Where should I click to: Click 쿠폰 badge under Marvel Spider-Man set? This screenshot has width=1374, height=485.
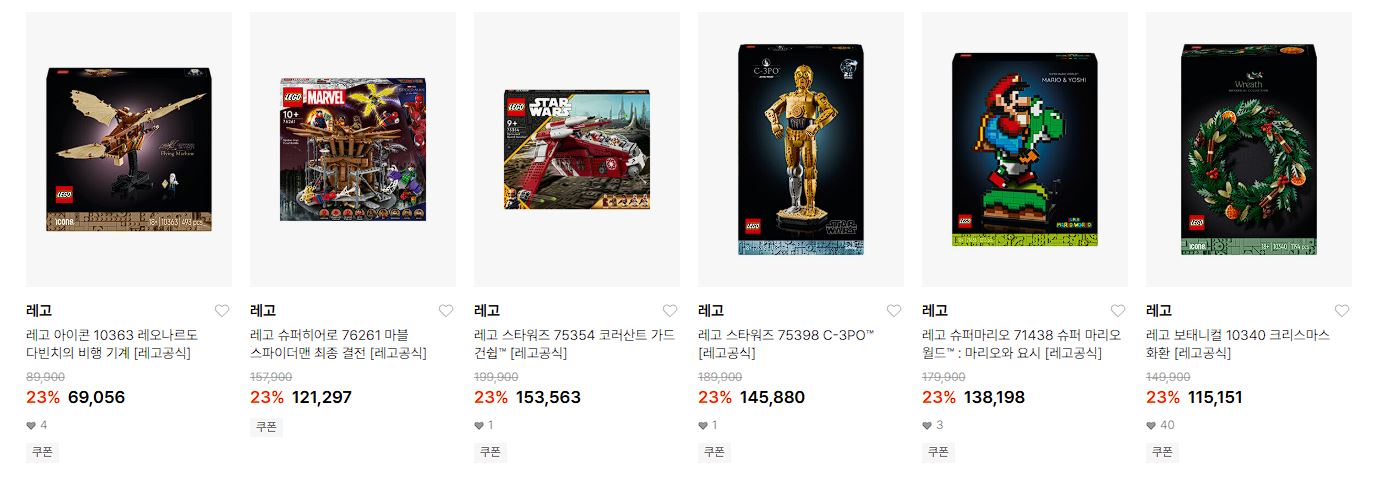(x=266, y=427)
